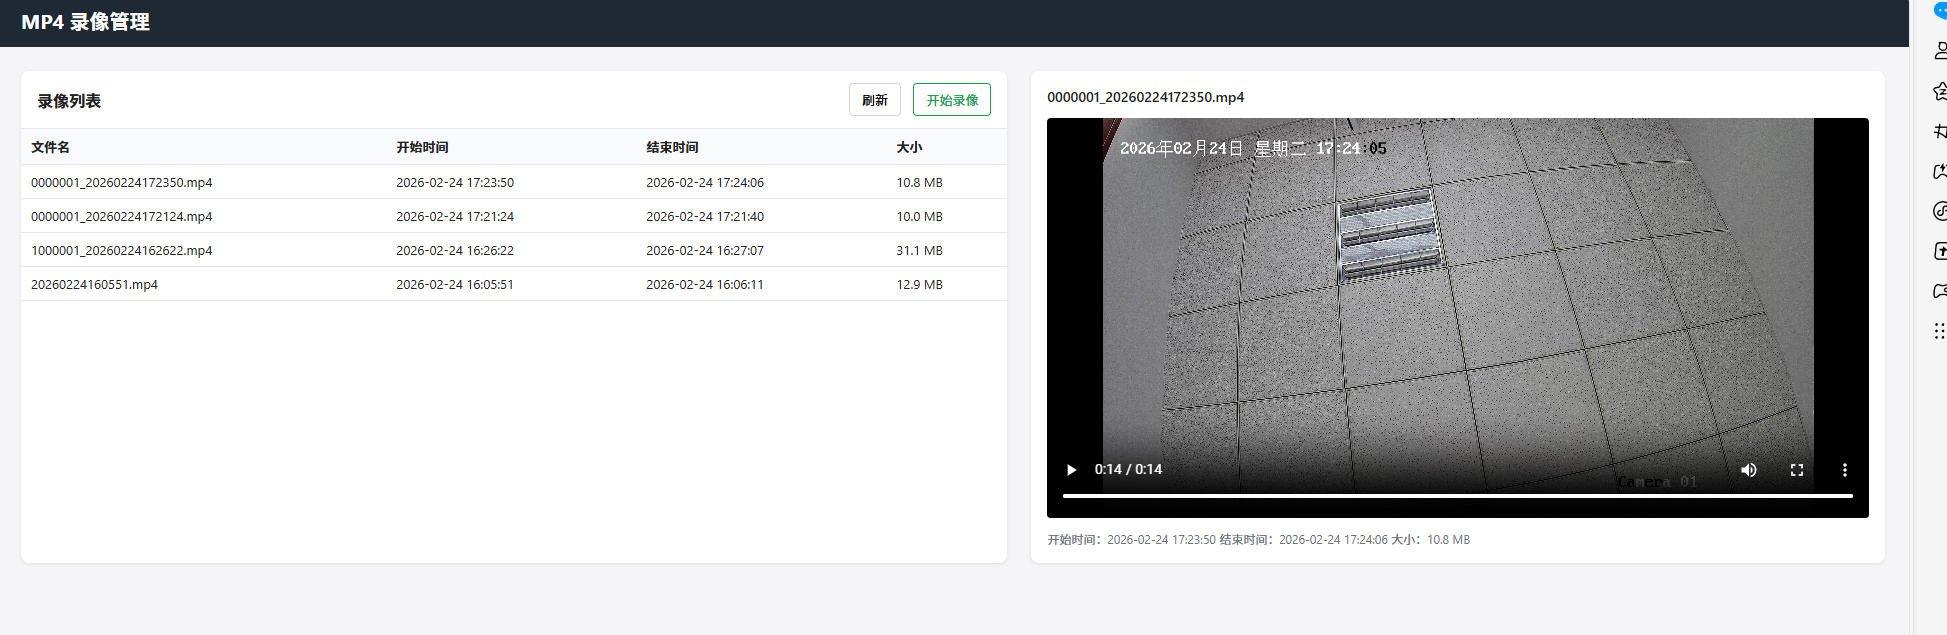This screenshot has width=1947, height=635.
Task: Click the 12.9 MB size cell
Action: point(919,284)
